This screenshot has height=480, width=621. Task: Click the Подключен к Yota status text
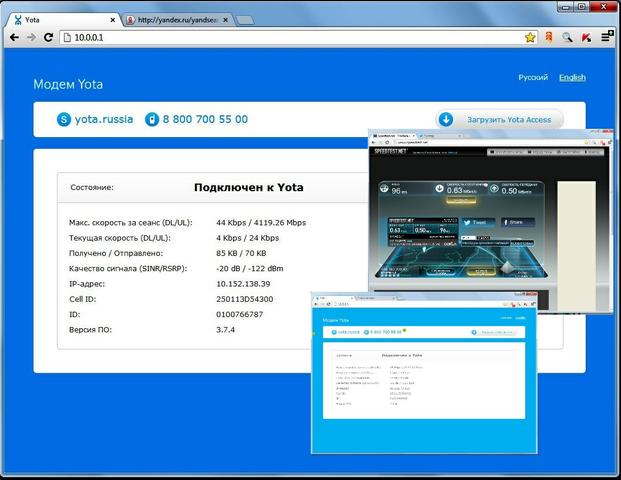(x=249, y=187)
